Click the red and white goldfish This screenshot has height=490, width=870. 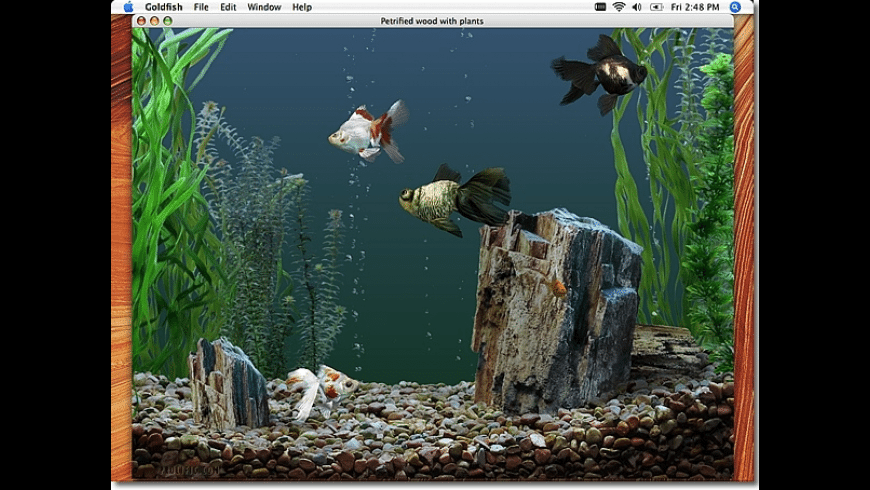(x=367, y=132)
